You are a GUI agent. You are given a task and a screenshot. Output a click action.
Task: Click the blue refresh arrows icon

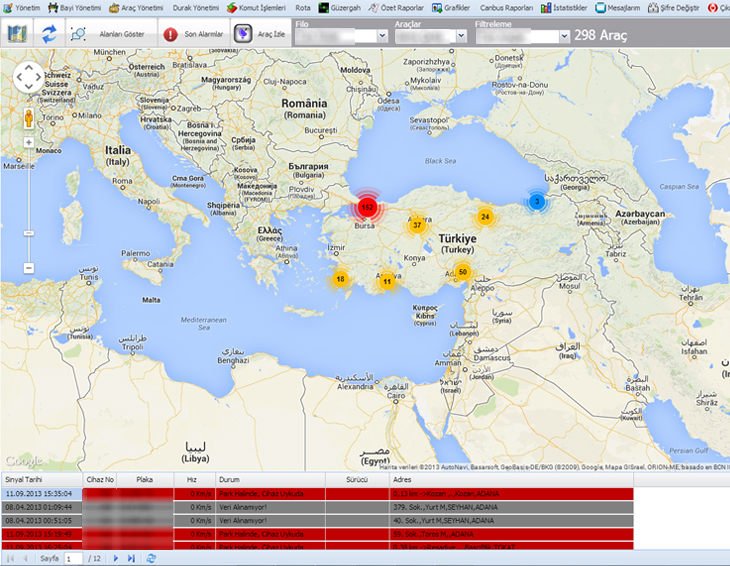click(49, 34)
